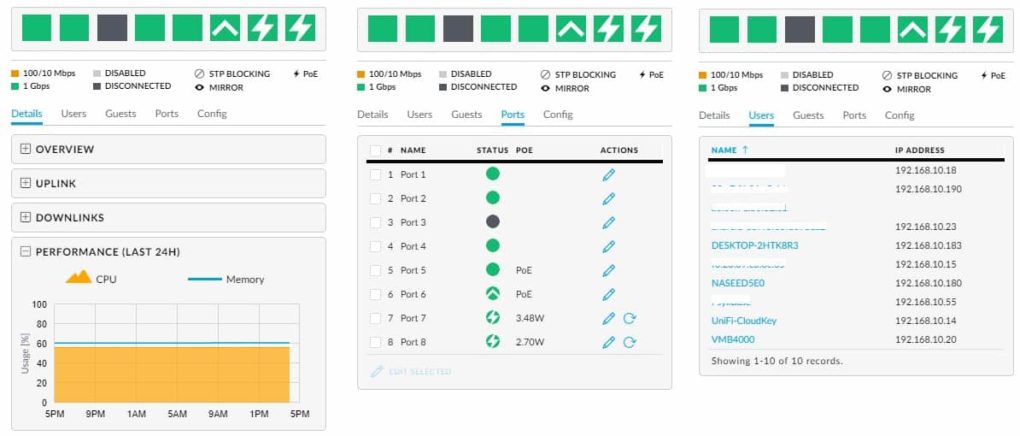Tick the checkbox for Port 2
Viewport: 1020px width, 436px height.
click(375, 198)
